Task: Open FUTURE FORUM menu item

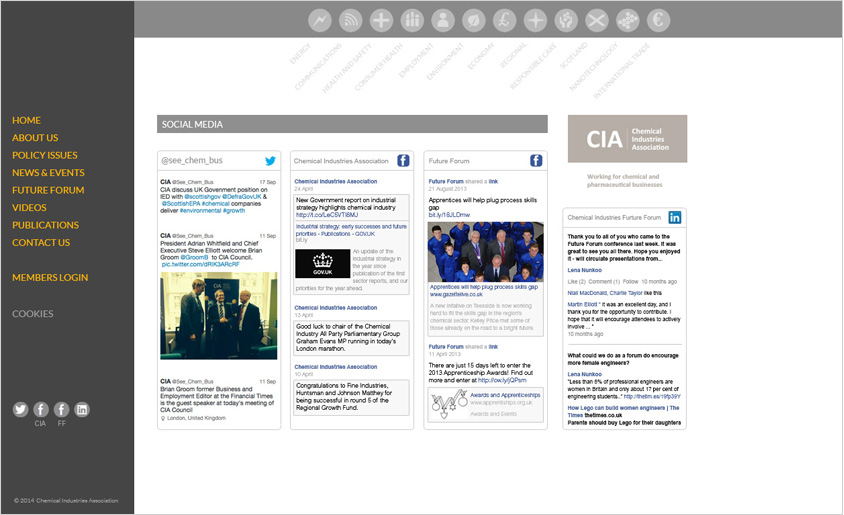Action: point(48,191)
